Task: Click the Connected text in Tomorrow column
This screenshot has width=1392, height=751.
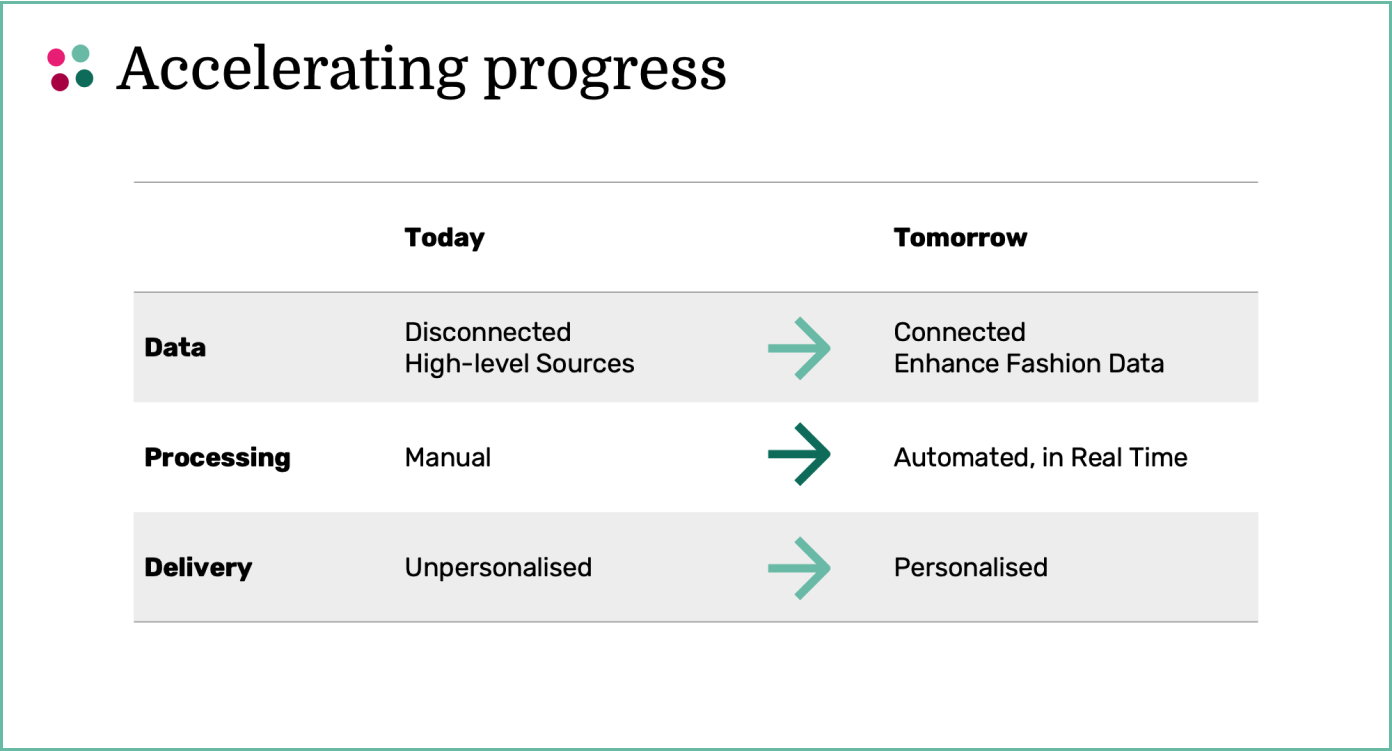Action: coord(960,332)
